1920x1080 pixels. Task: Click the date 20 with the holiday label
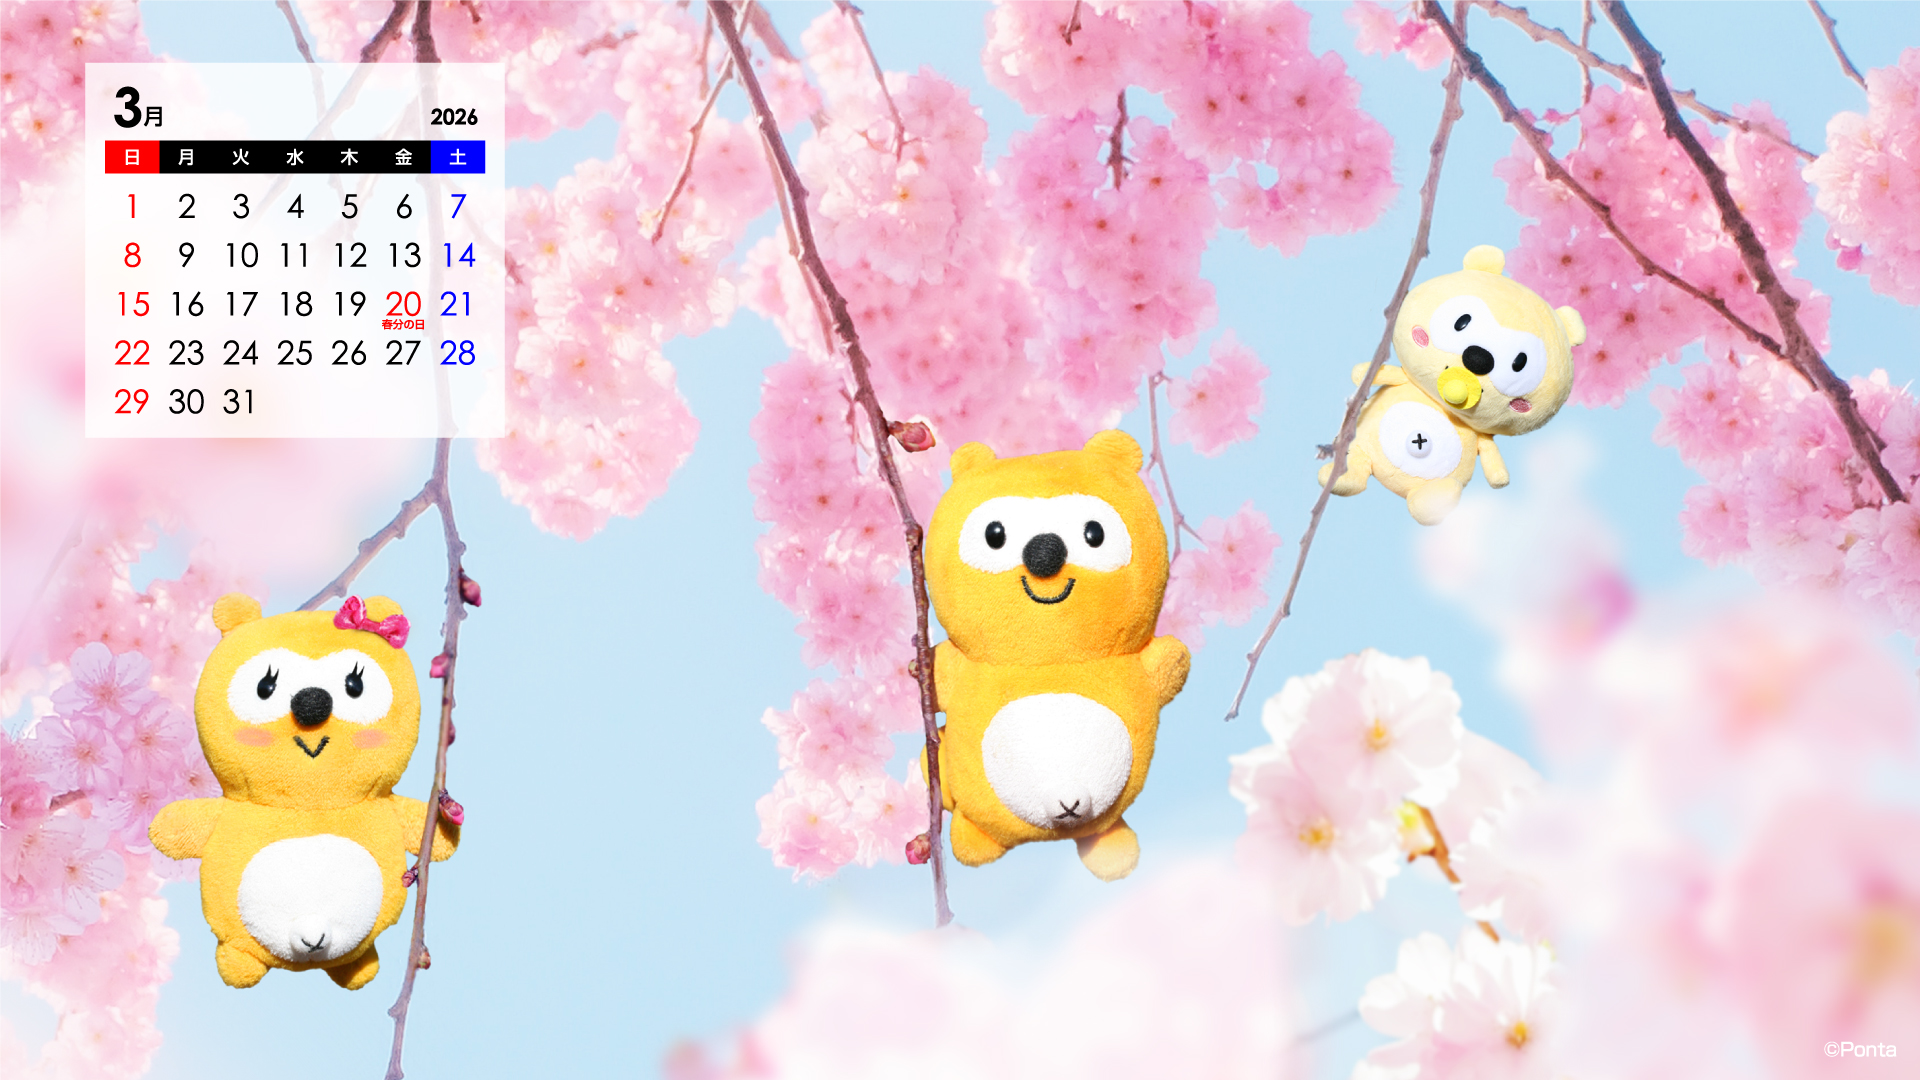(x=403, y=304)
